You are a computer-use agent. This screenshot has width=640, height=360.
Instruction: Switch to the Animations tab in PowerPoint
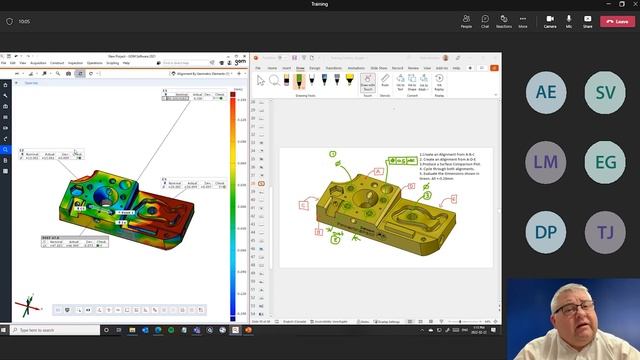pyautogui.click(x=356, y=68)
